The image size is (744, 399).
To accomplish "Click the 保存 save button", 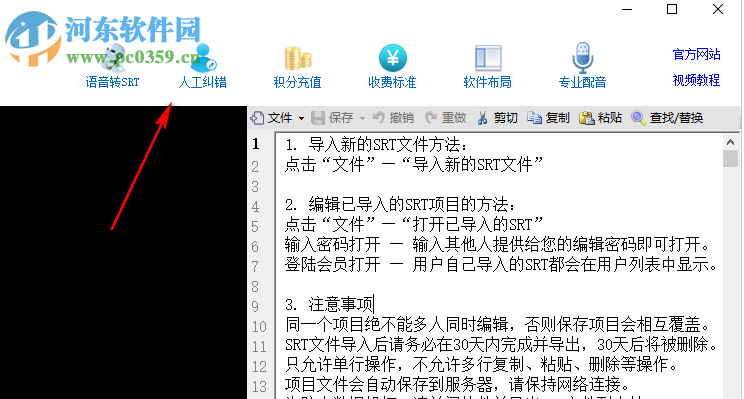I will pos(332,118).
